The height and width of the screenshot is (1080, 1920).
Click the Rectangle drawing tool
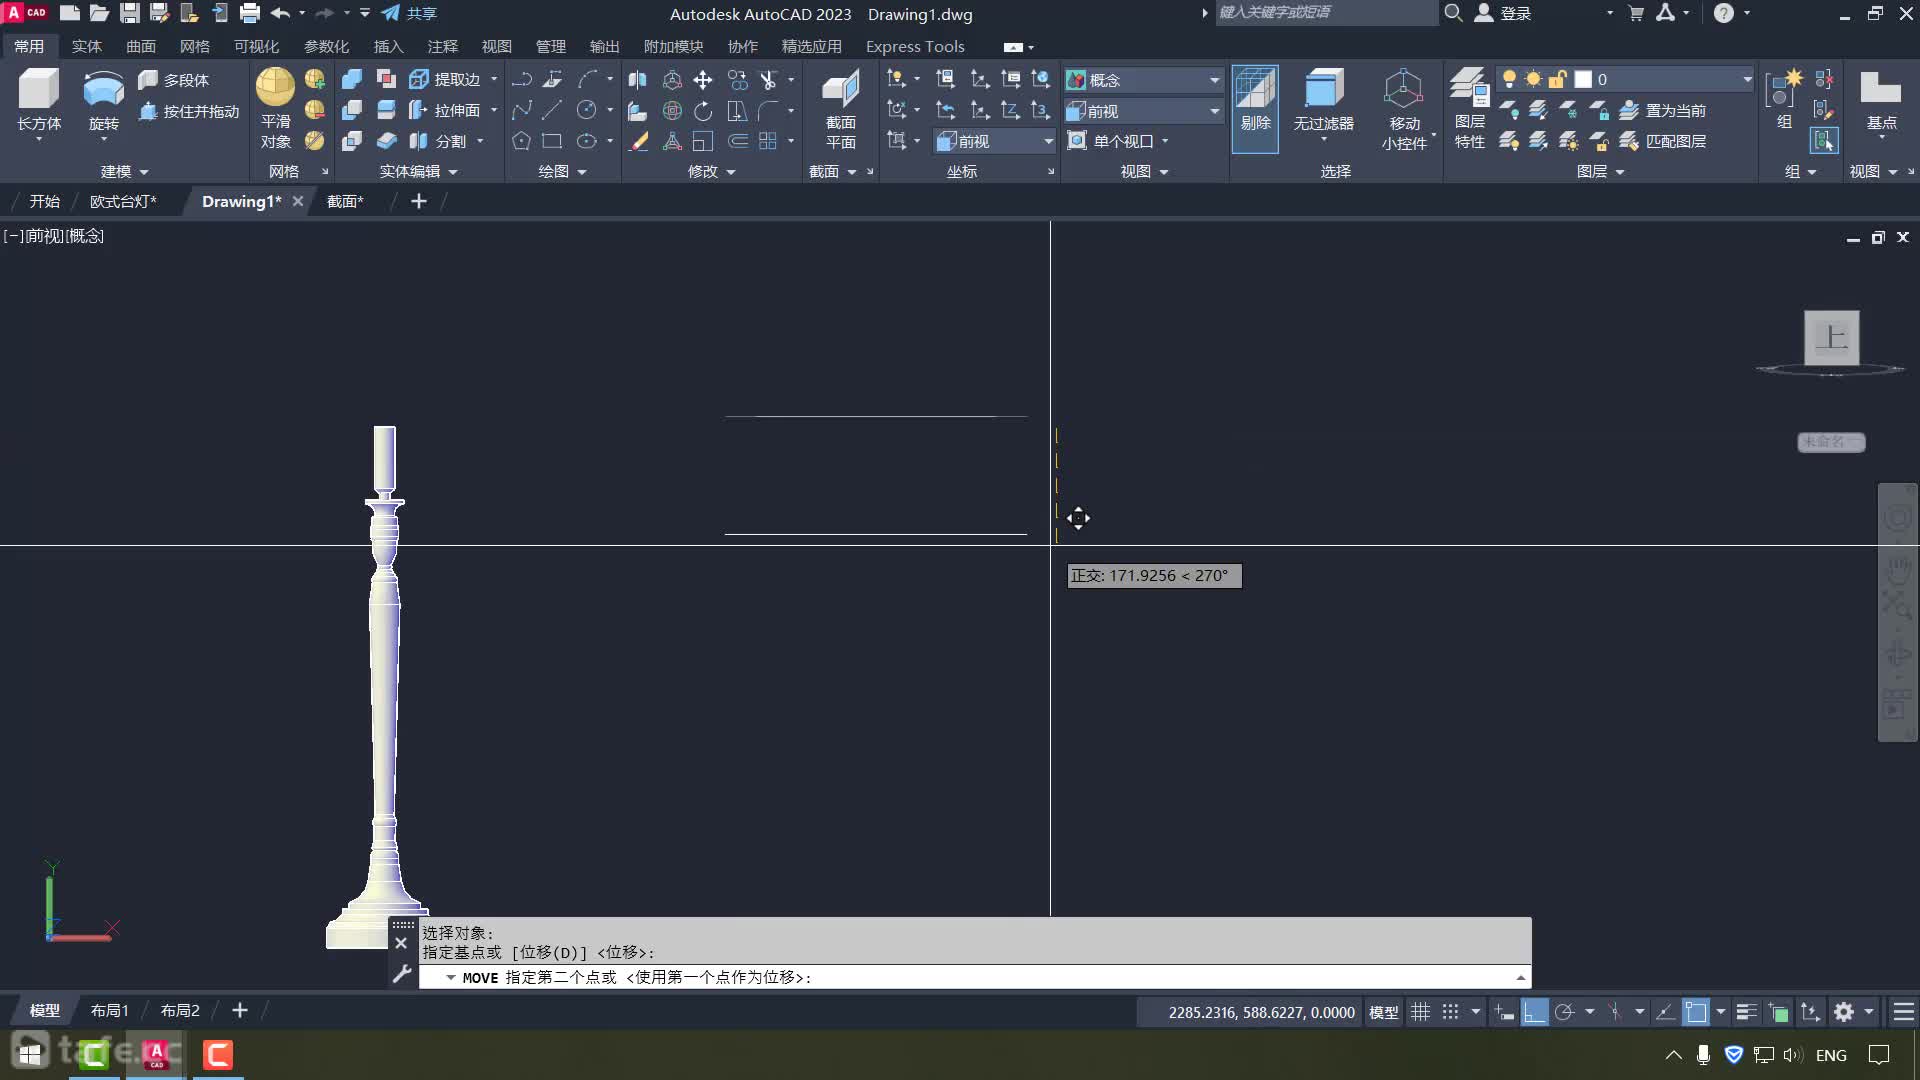click(552, 141)
